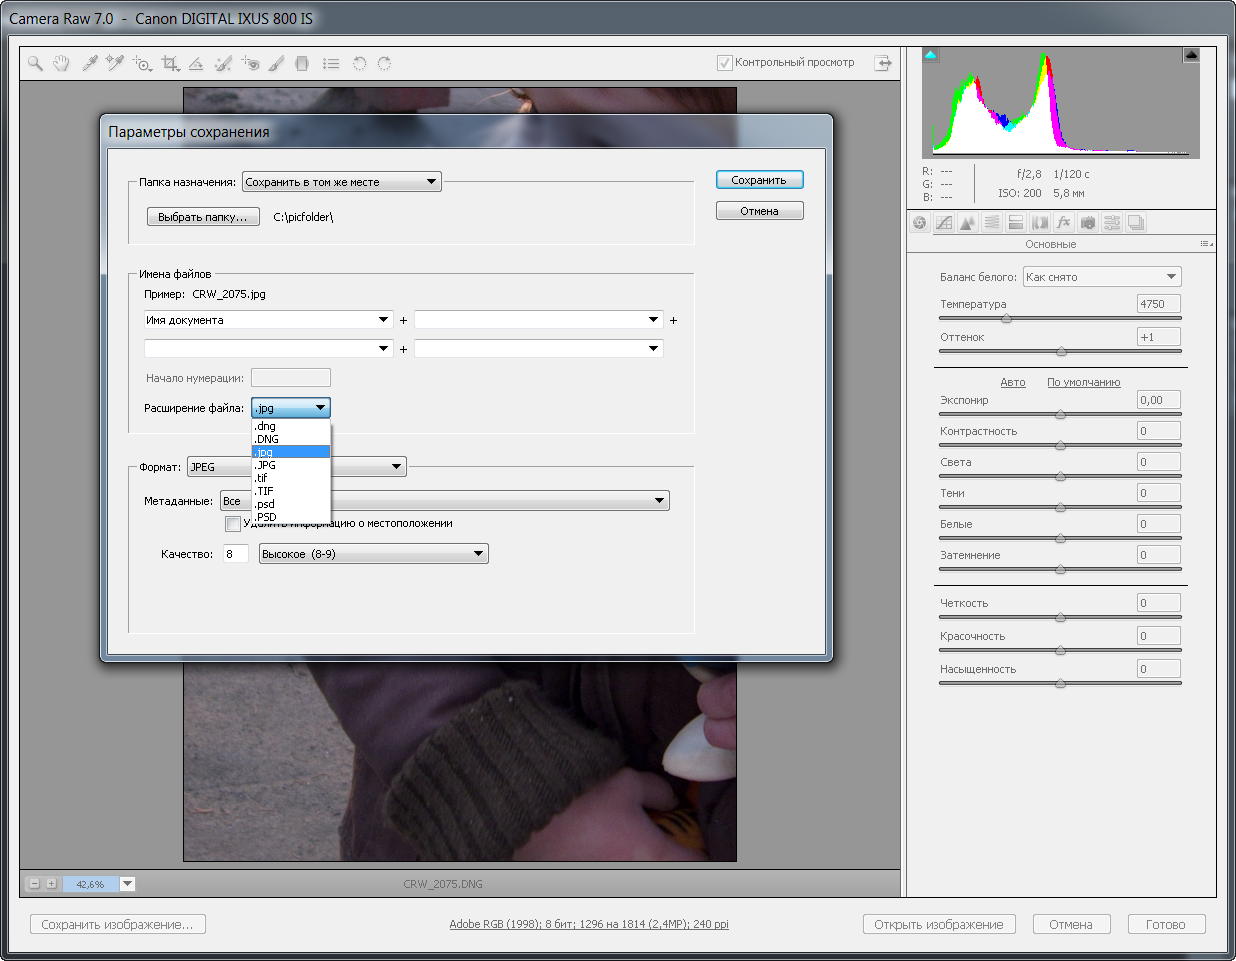Open the Папка назначения dropdown
The image size is (1236, 961).
[x=341, y=182]
